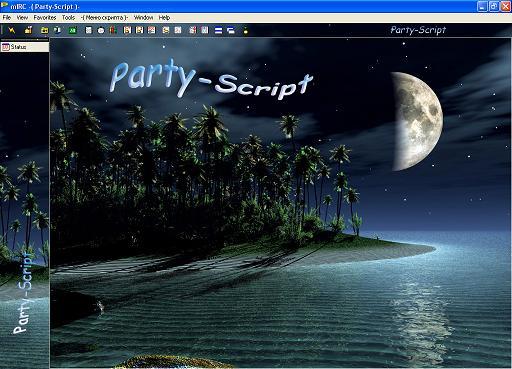Open the Notify List toolbar icon
Screen dimensions: 512x369
193,30
